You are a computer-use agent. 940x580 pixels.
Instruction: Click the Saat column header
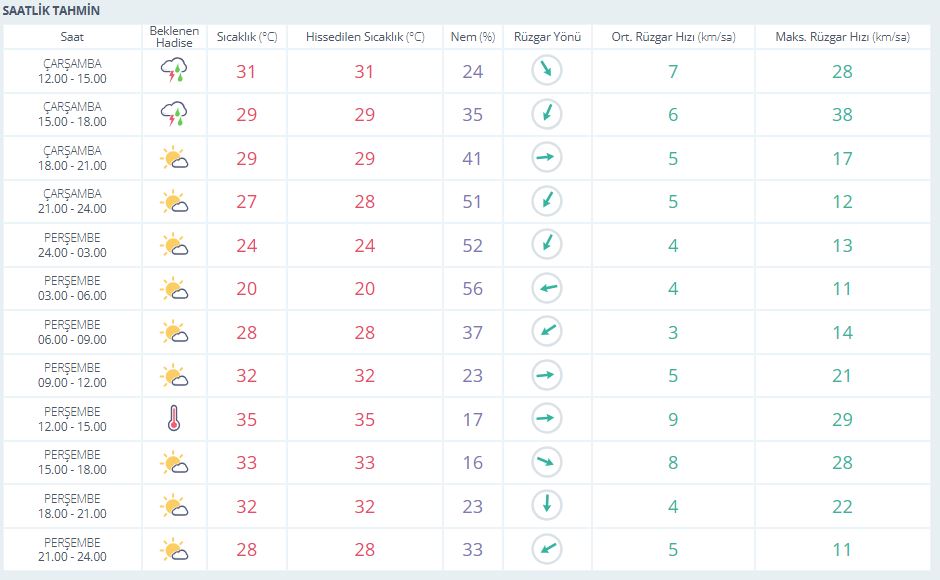(x=72, y=37)
